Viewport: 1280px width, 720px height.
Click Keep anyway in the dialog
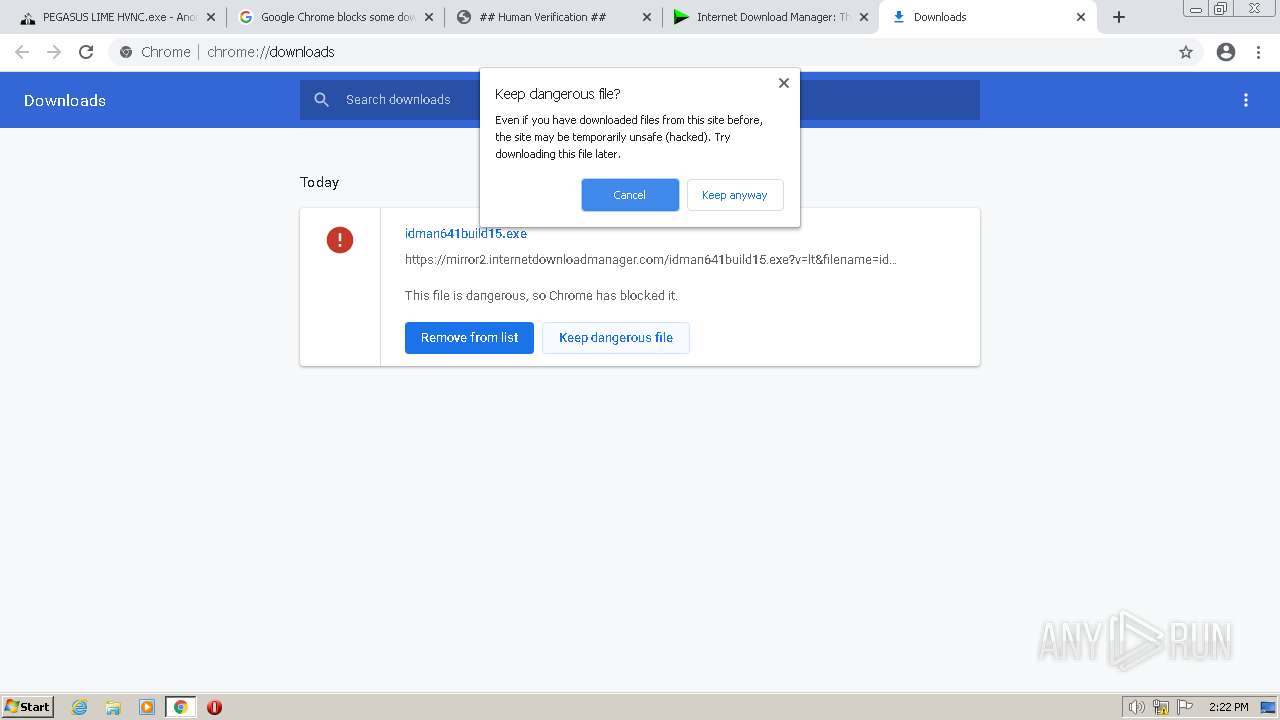pyautogui.click(x=735, y=195)
